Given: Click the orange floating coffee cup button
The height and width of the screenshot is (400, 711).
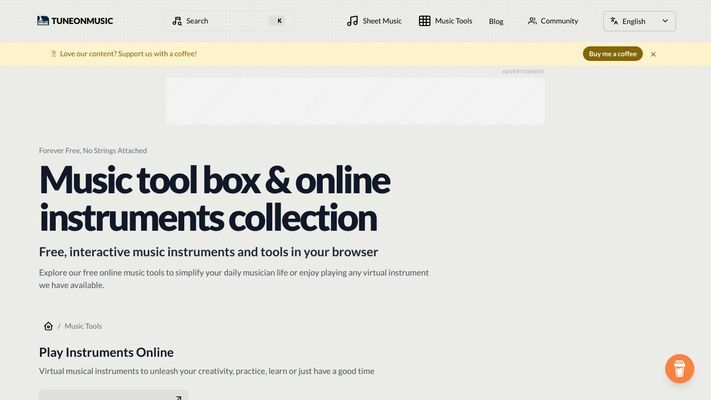Looking at the screenshot, I should 679,368.
